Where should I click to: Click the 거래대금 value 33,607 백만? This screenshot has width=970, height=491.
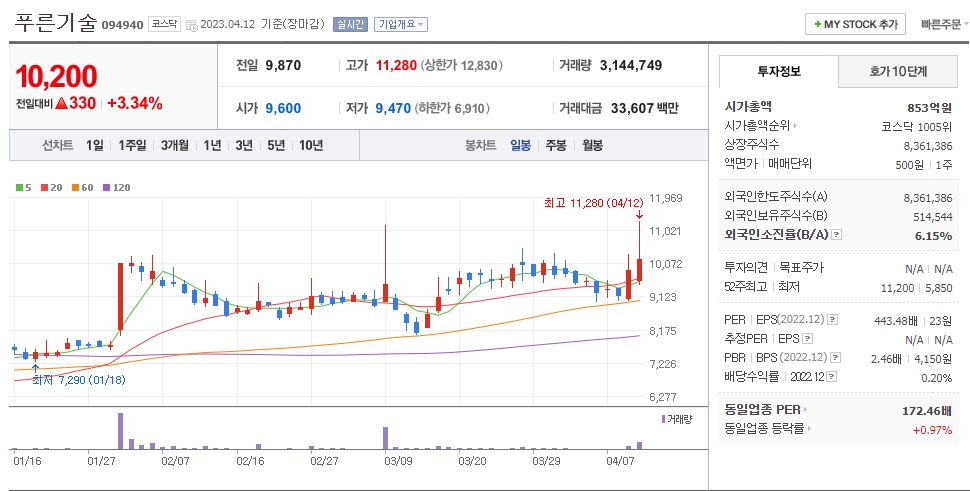(645, 108)
